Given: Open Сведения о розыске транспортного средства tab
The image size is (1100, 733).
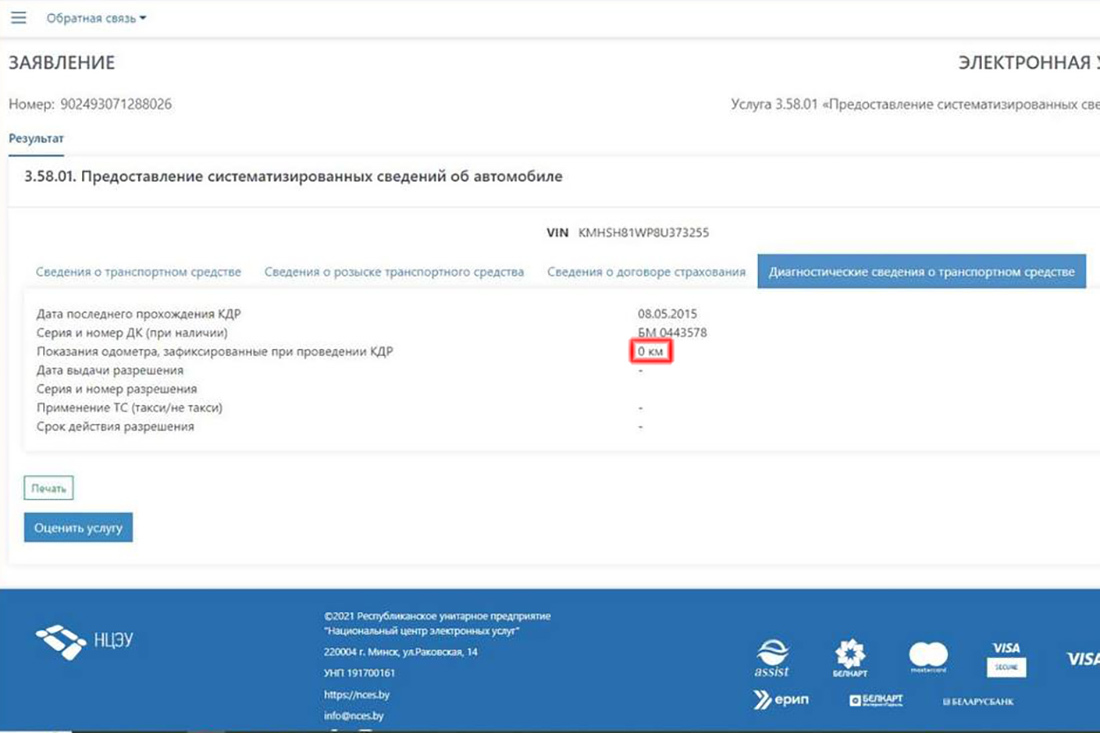Looking at the screenshot, I should point(394,272).
